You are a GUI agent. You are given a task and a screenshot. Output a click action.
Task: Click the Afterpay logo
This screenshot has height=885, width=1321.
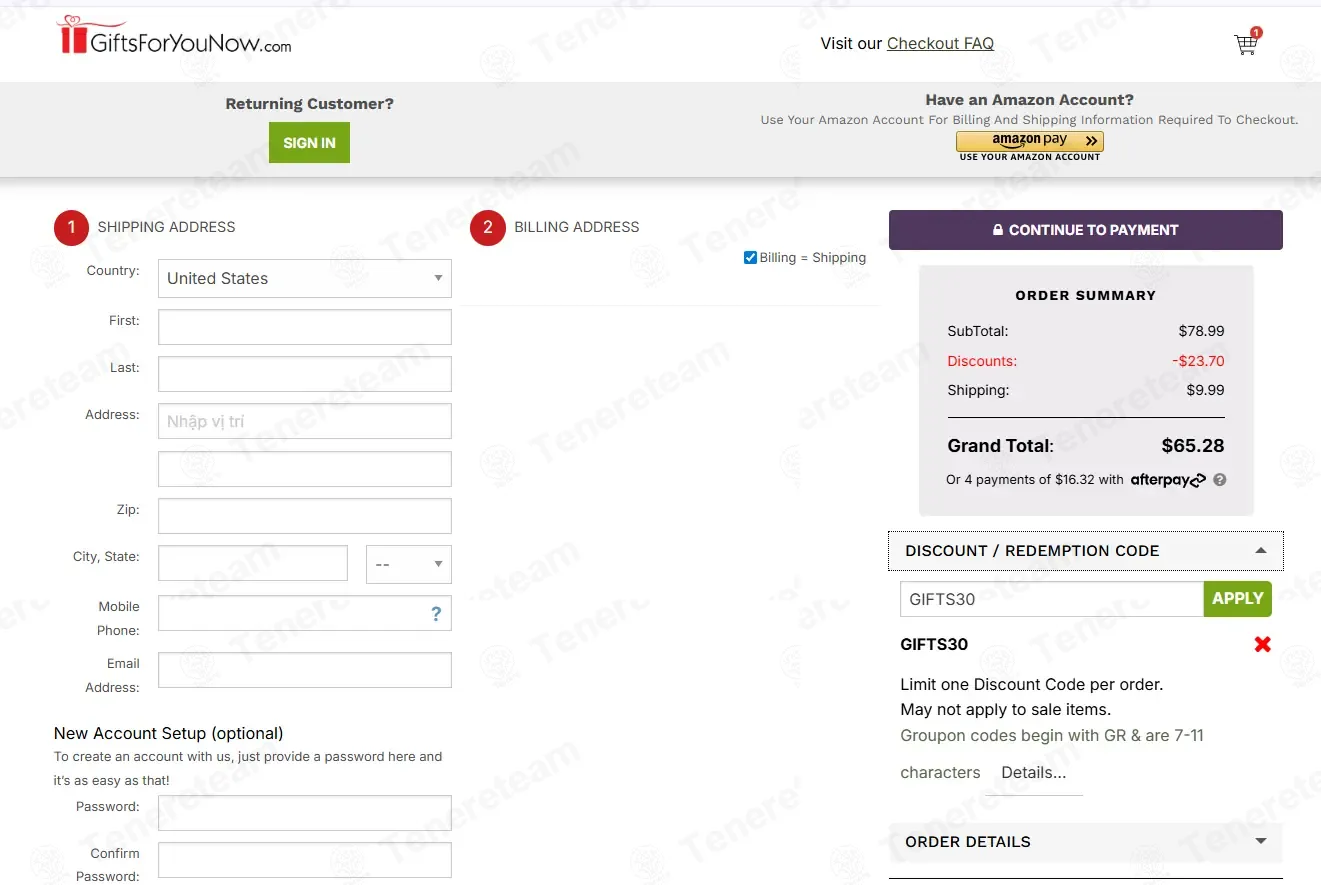pyautogui.click(x=1168, y=480)
